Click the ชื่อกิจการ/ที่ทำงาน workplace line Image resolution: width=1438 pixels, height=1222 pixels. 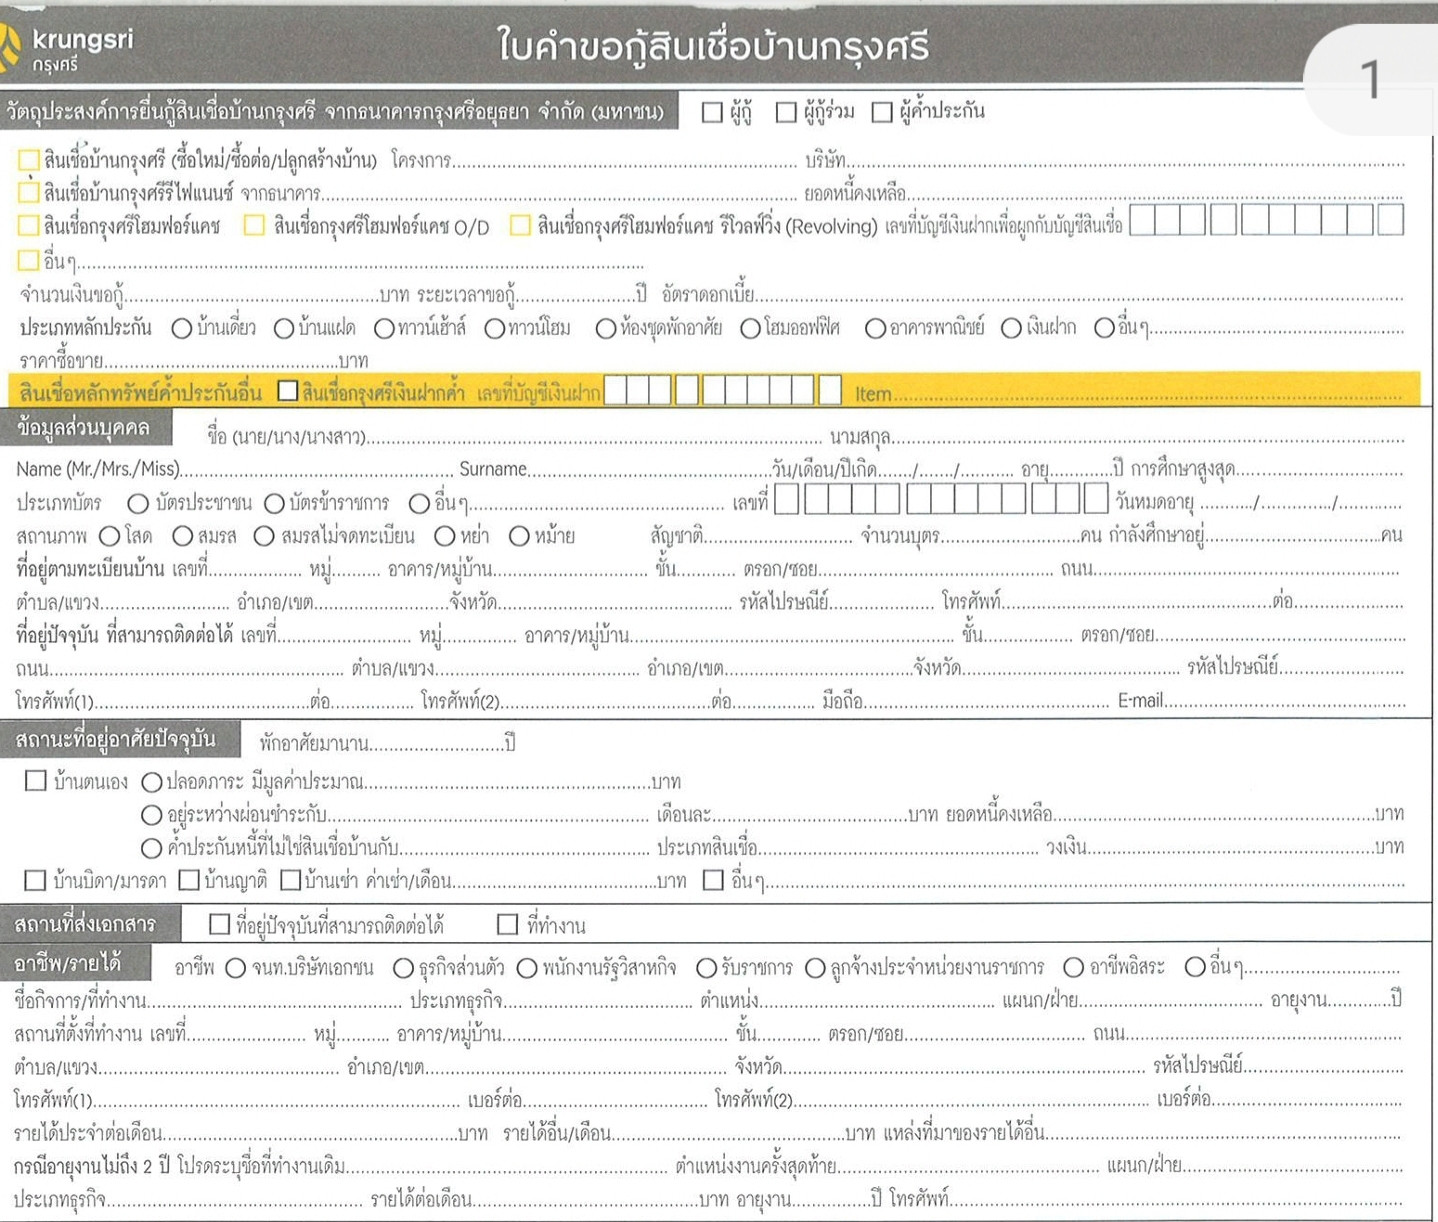tap(274, 1003)
